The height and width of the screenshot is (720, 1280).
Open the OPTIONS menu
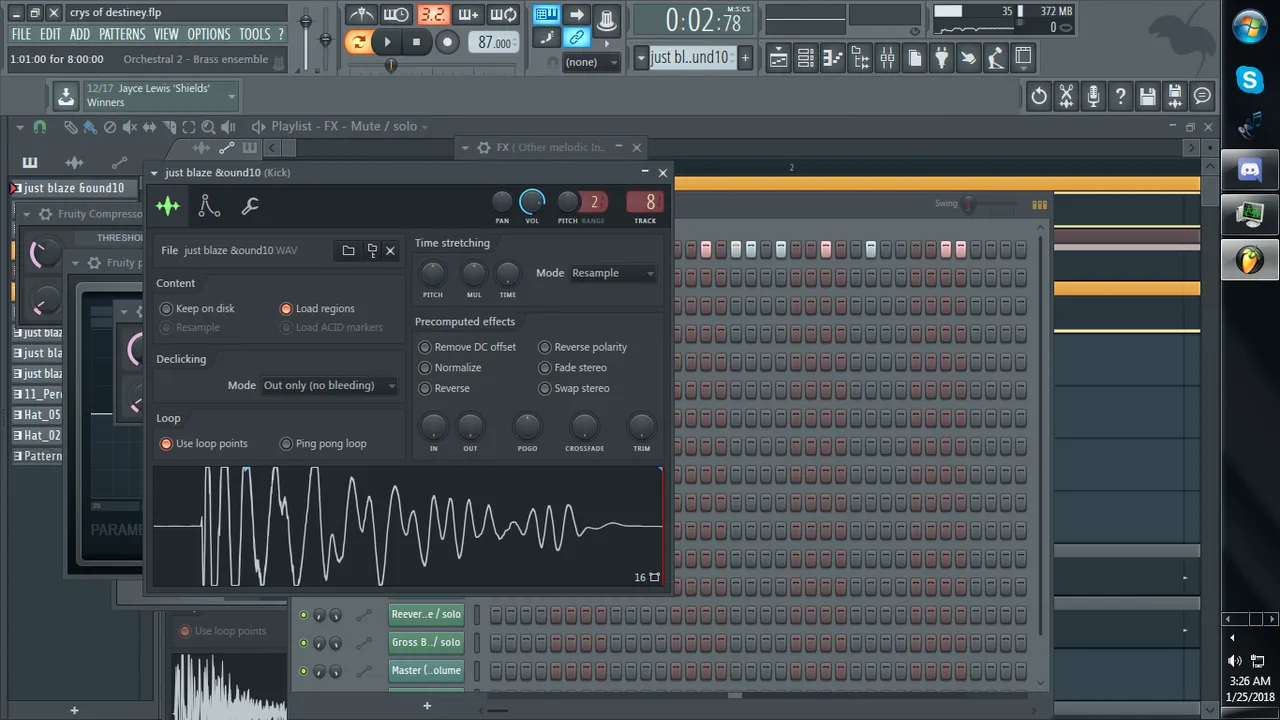click(x=209, y=34)
